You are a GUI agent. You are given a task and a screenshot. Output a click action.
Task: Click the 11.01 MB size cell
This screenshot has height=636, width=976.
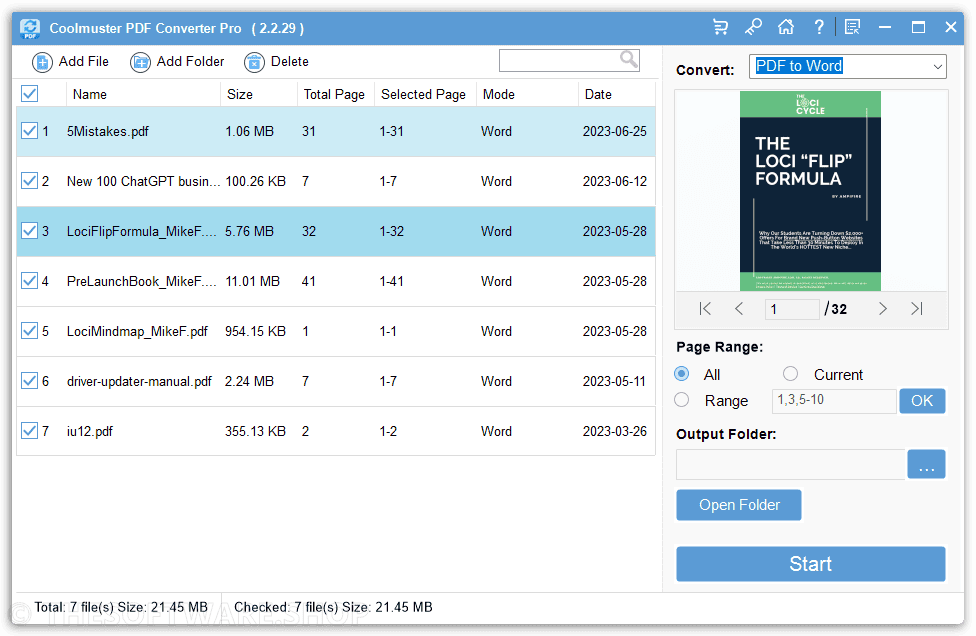[x=252, y=281]
